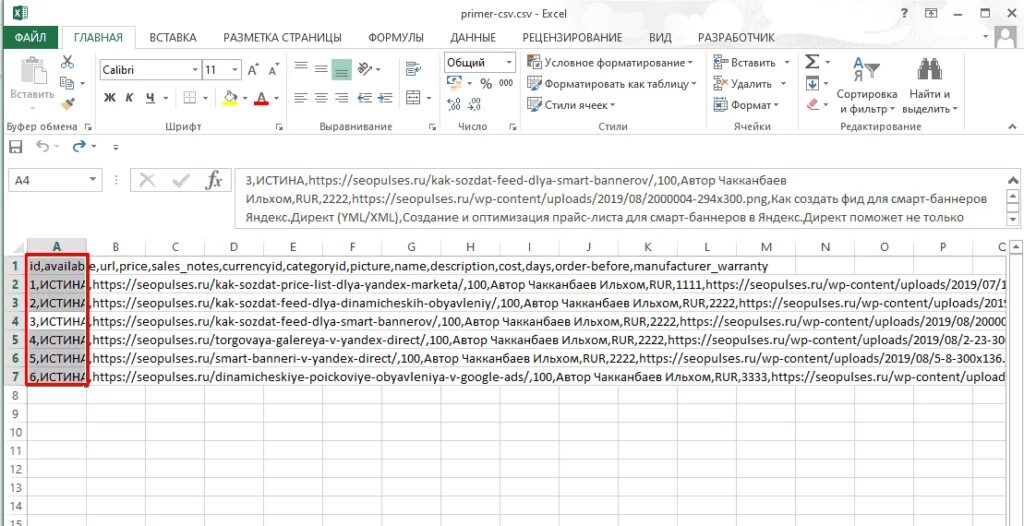Click the text Orientation icon

point(366,69)
